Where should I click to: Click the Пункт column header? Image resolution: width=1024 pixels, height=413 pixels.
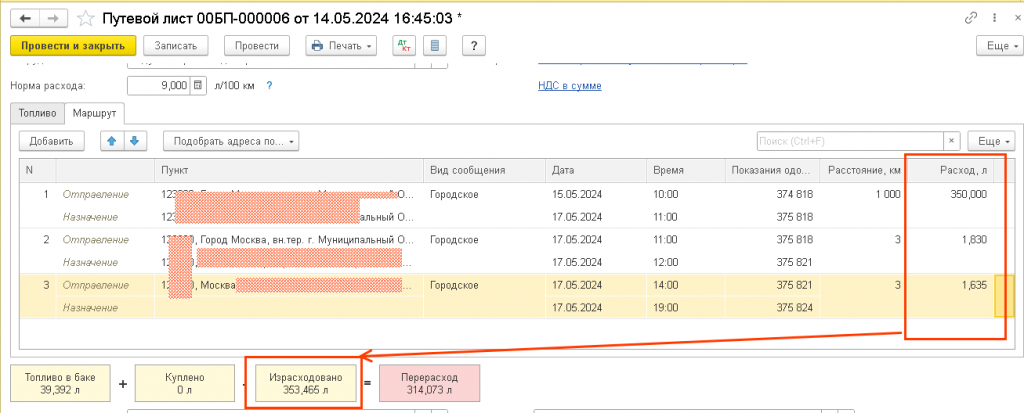[289, 171]
